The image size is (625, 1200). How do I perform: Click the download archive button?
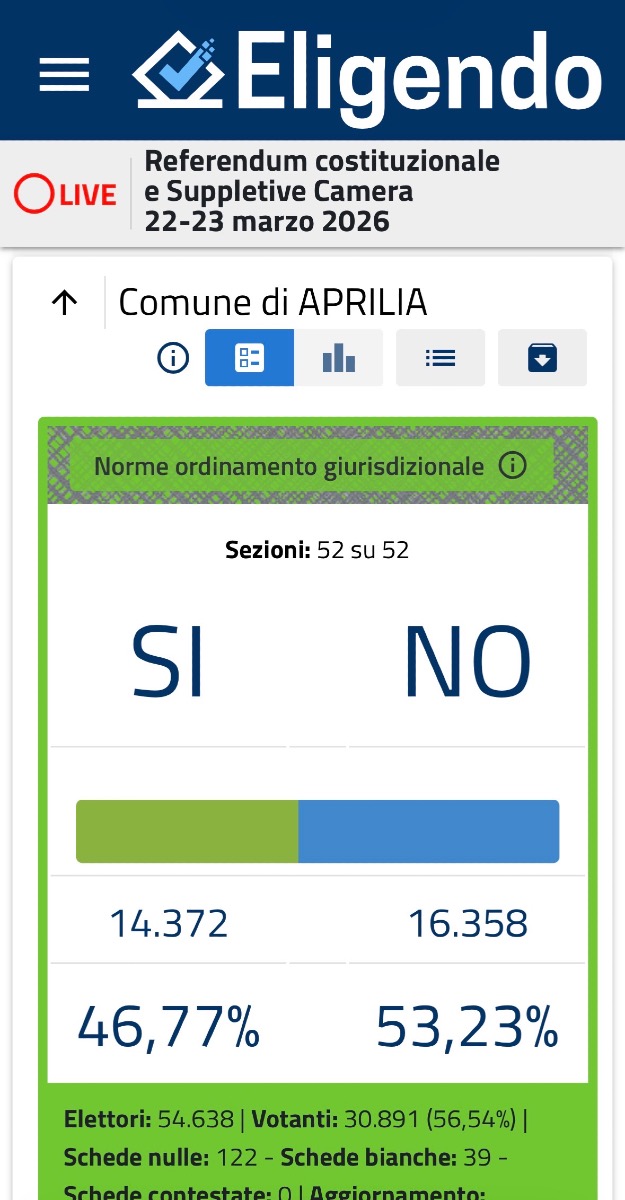tap(542, 358)
